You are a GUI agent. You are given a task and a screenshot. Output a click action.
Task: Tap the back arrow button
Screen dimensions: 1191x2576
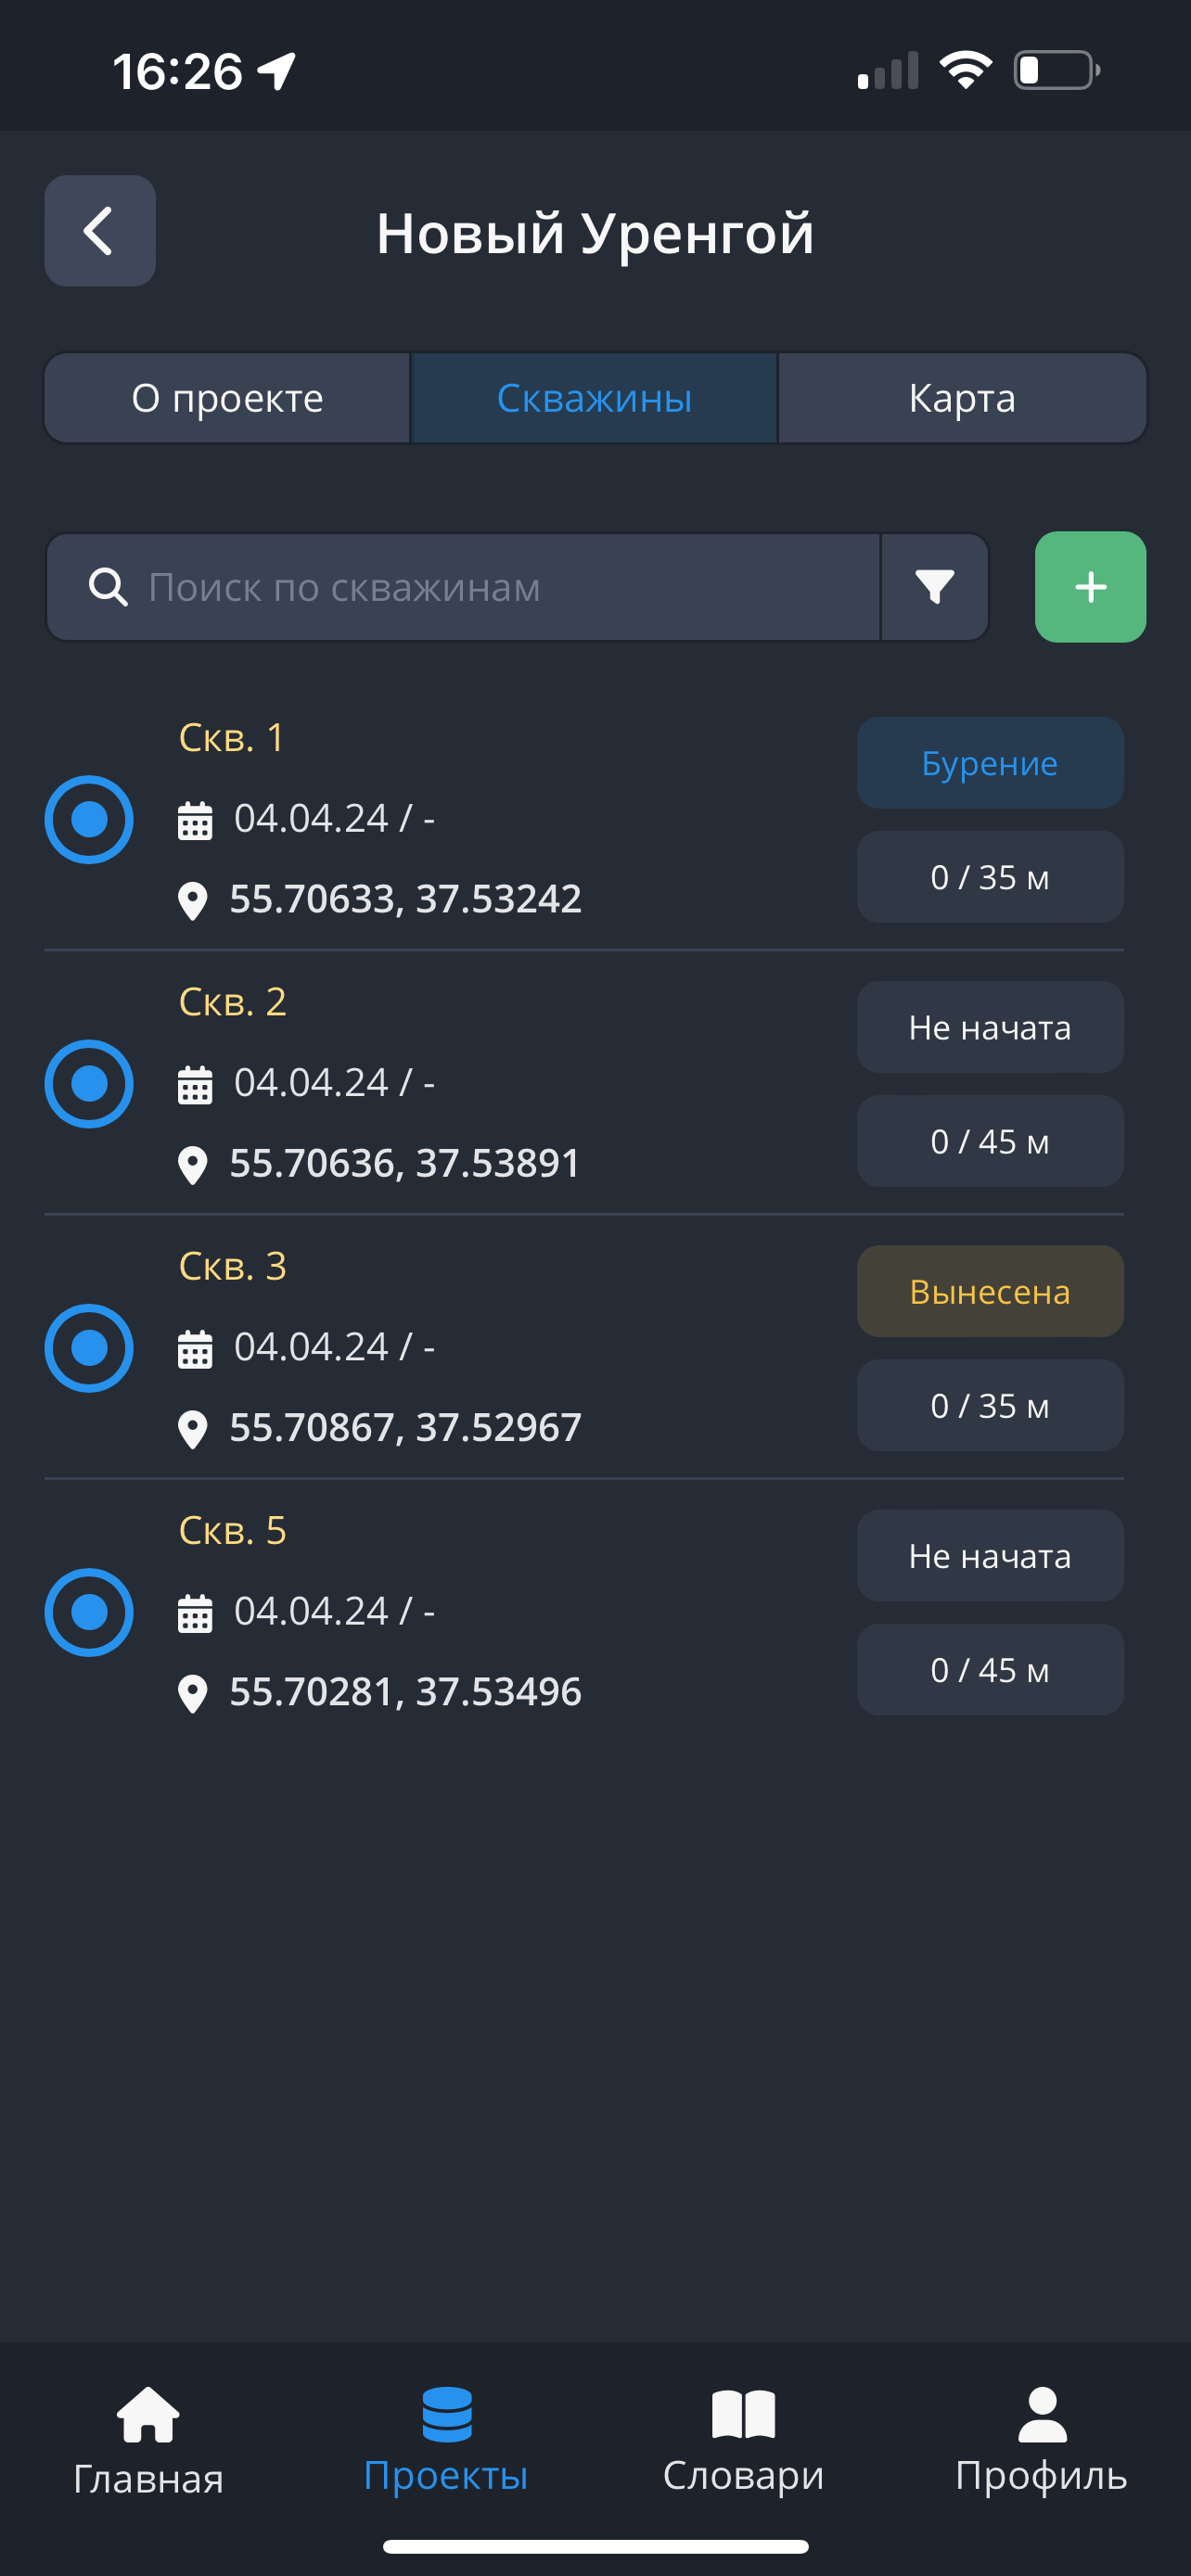(x=100, y=231)
